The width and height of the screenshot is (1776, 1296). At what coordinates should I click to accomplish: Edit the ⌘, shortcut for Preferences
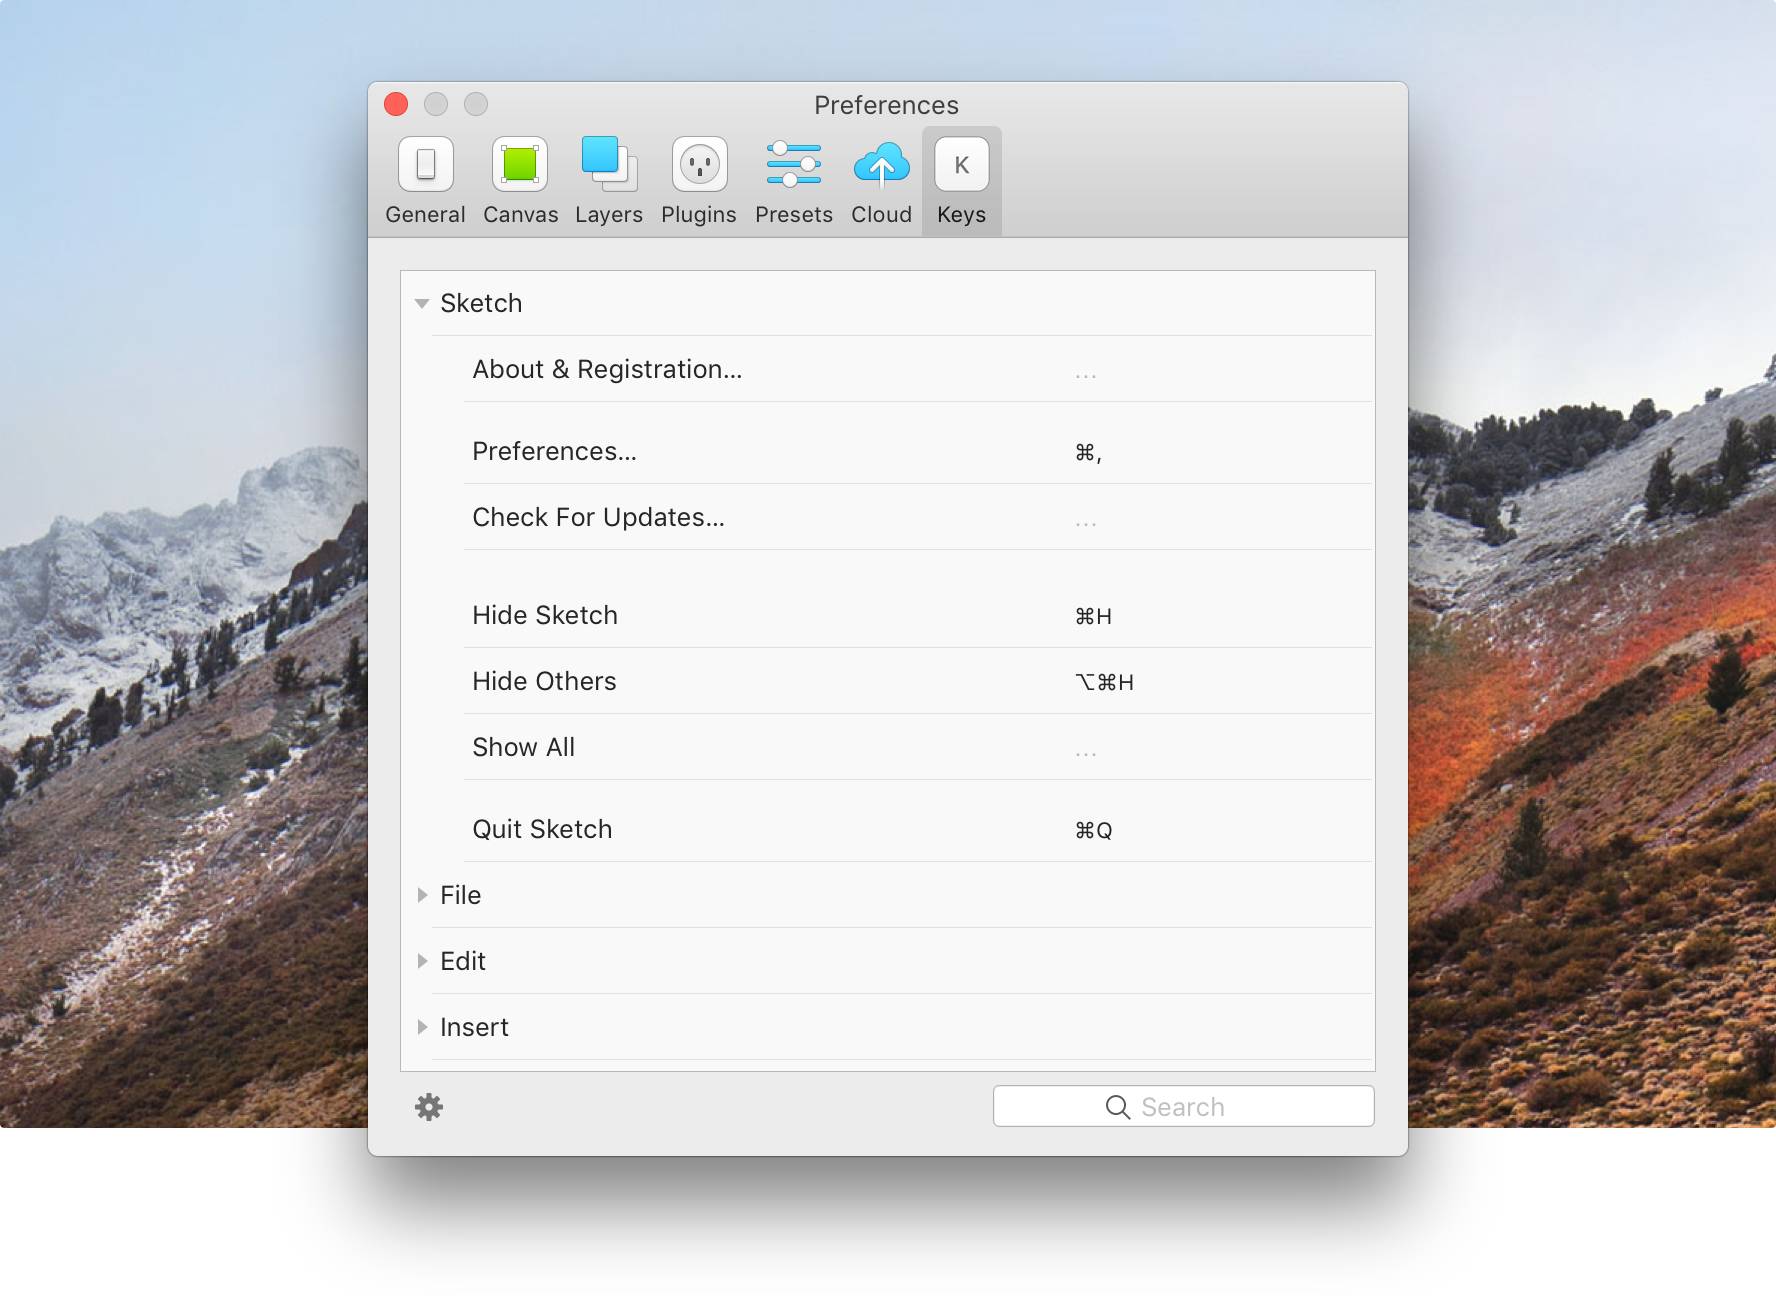point(1088,453)
